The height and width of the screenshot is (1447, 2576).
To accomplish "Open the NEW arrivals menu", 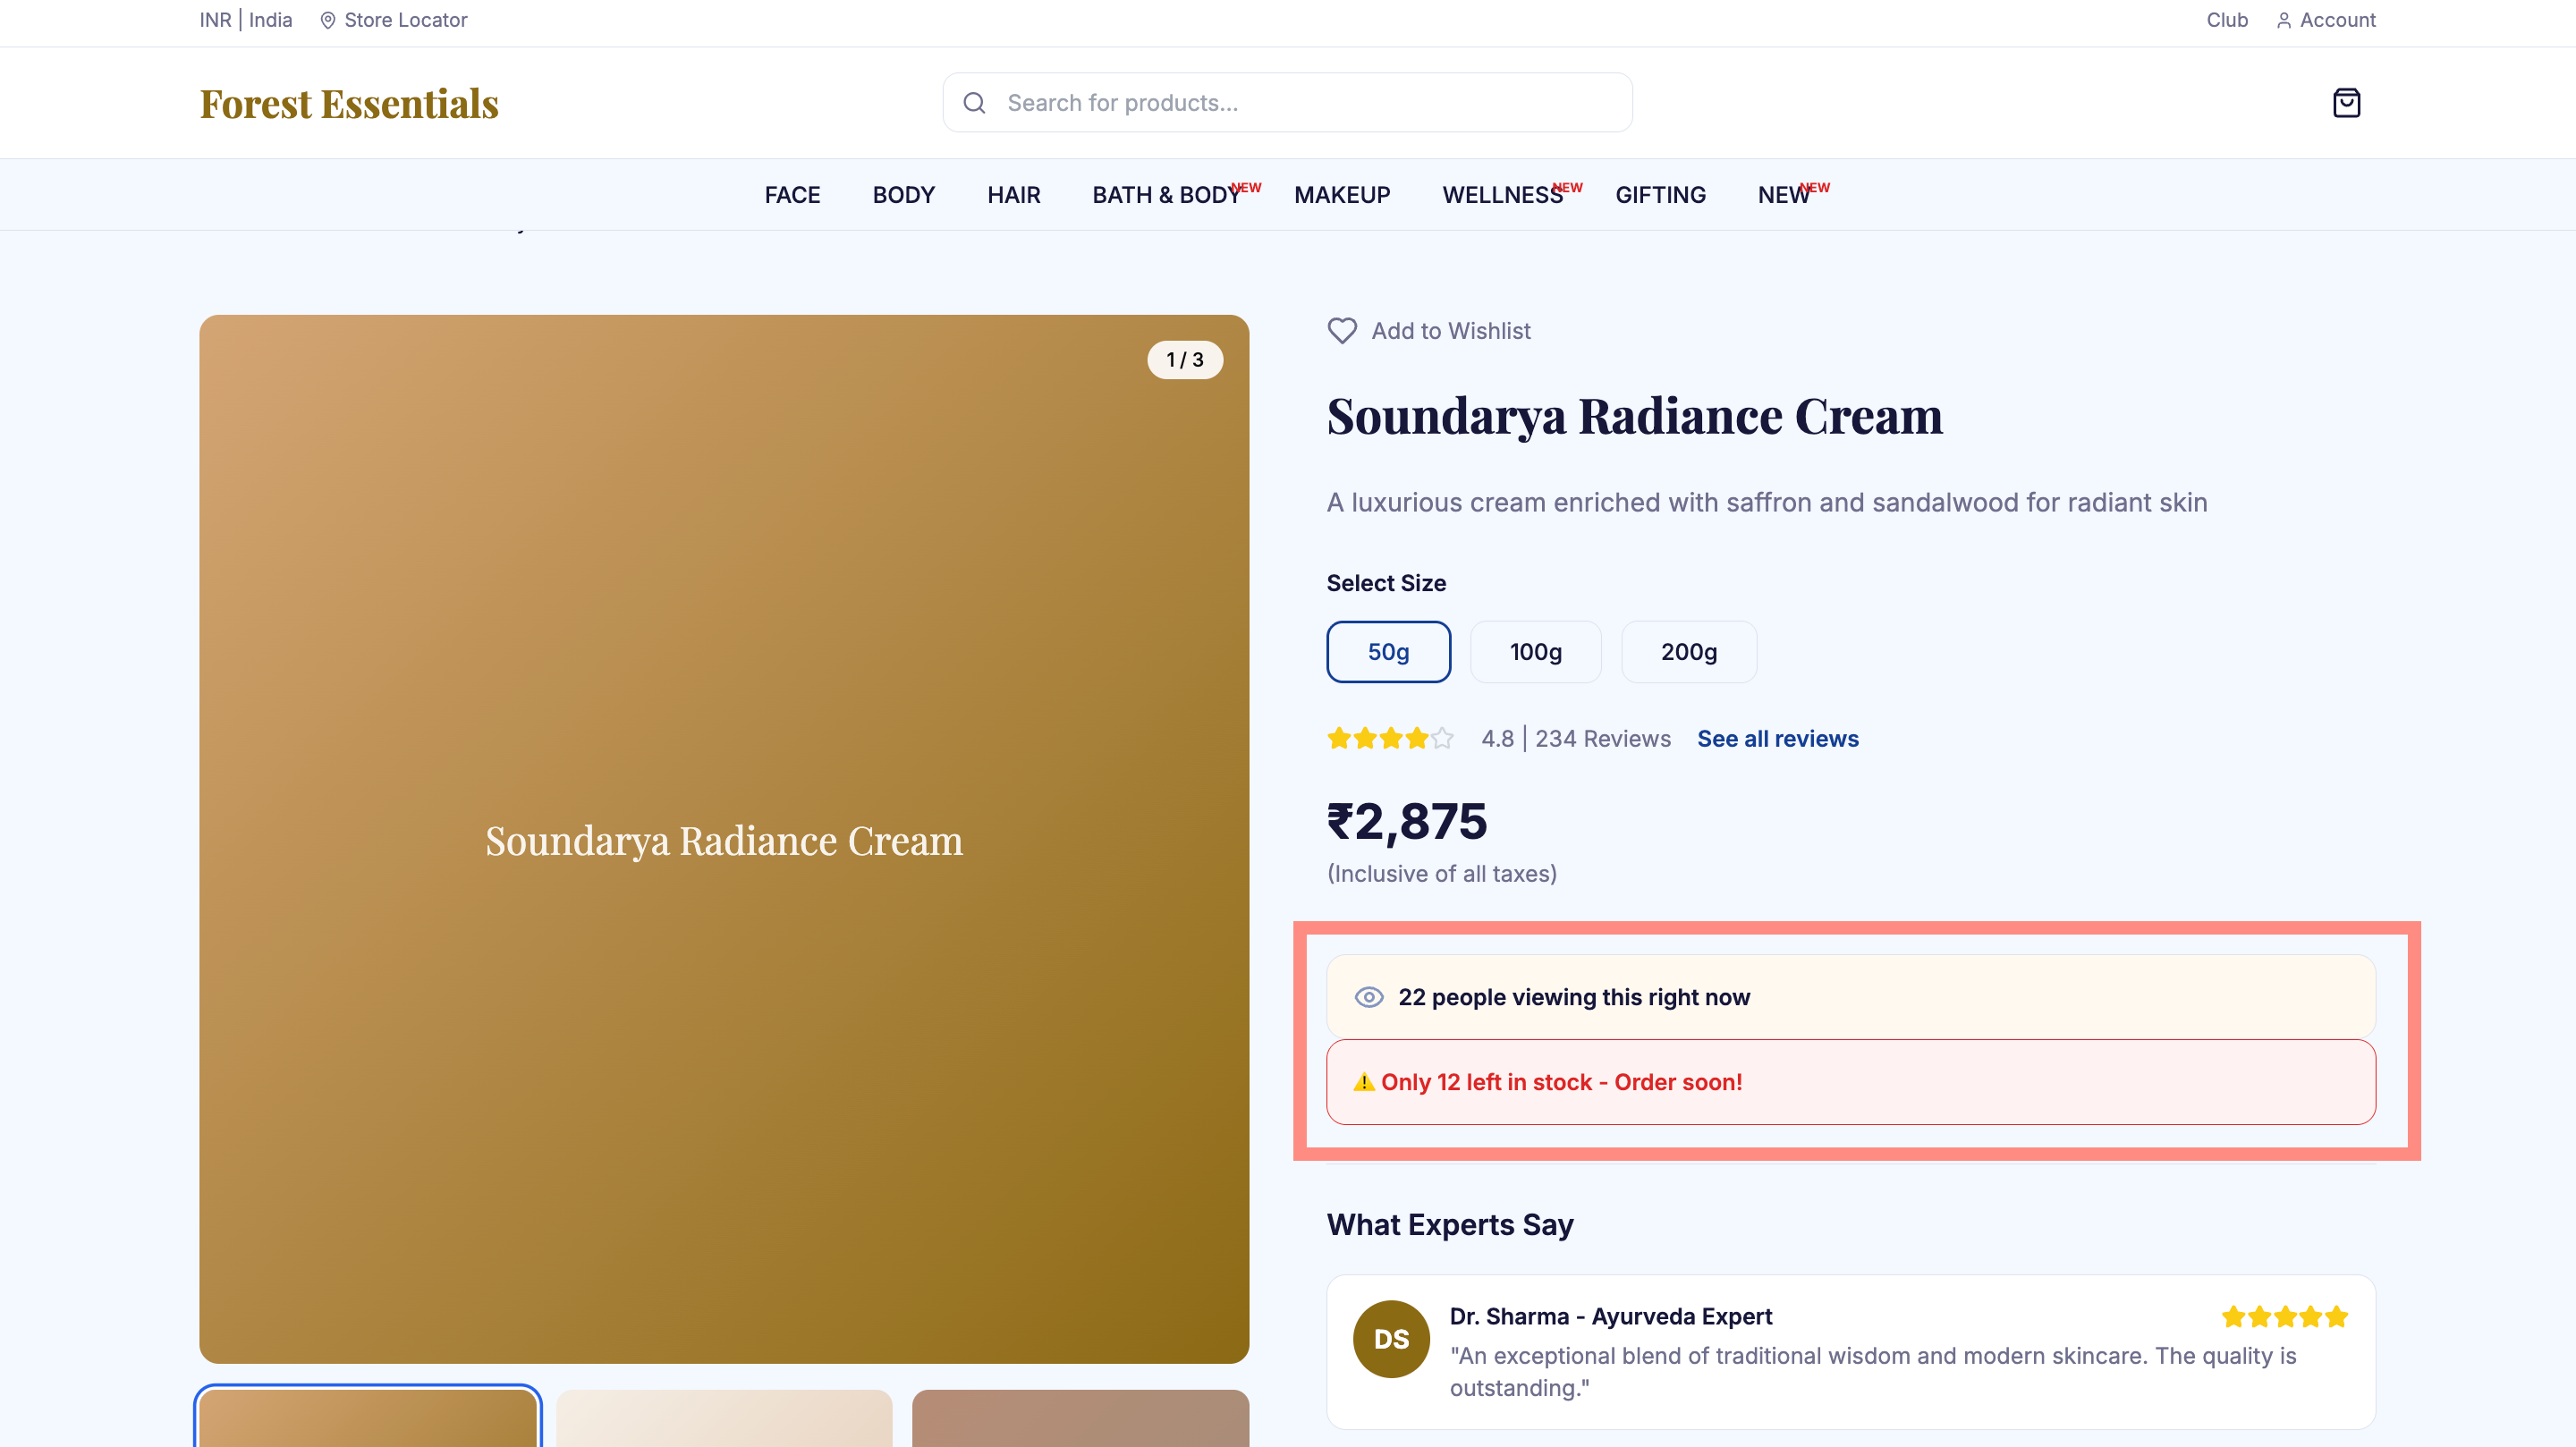I will [x=1784, y=195].
